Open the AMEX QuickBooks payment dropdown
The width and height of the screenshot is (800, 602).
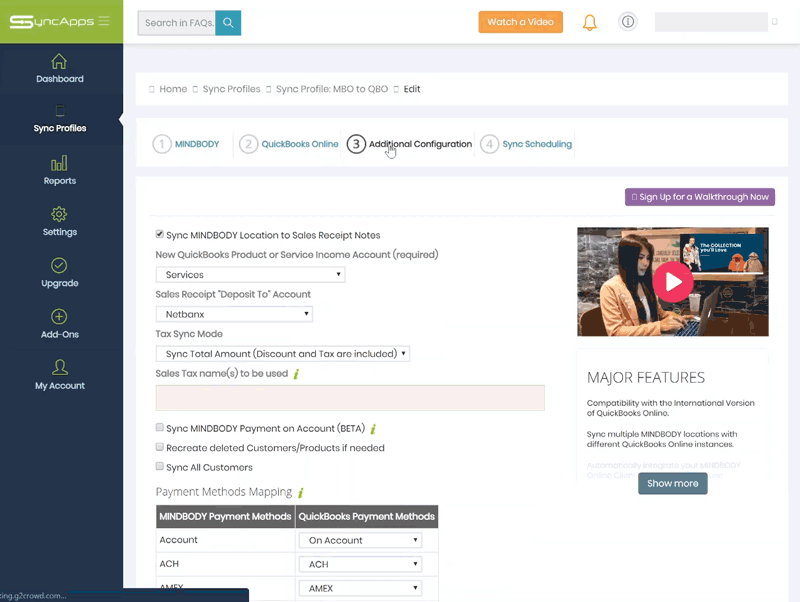tap(360, 588)
